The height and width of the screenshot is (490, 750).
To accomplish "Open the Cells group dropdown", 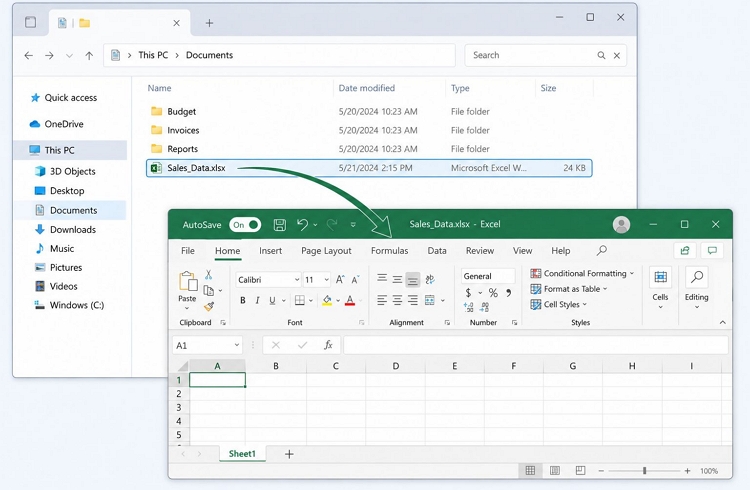I will tap(661, 288).
